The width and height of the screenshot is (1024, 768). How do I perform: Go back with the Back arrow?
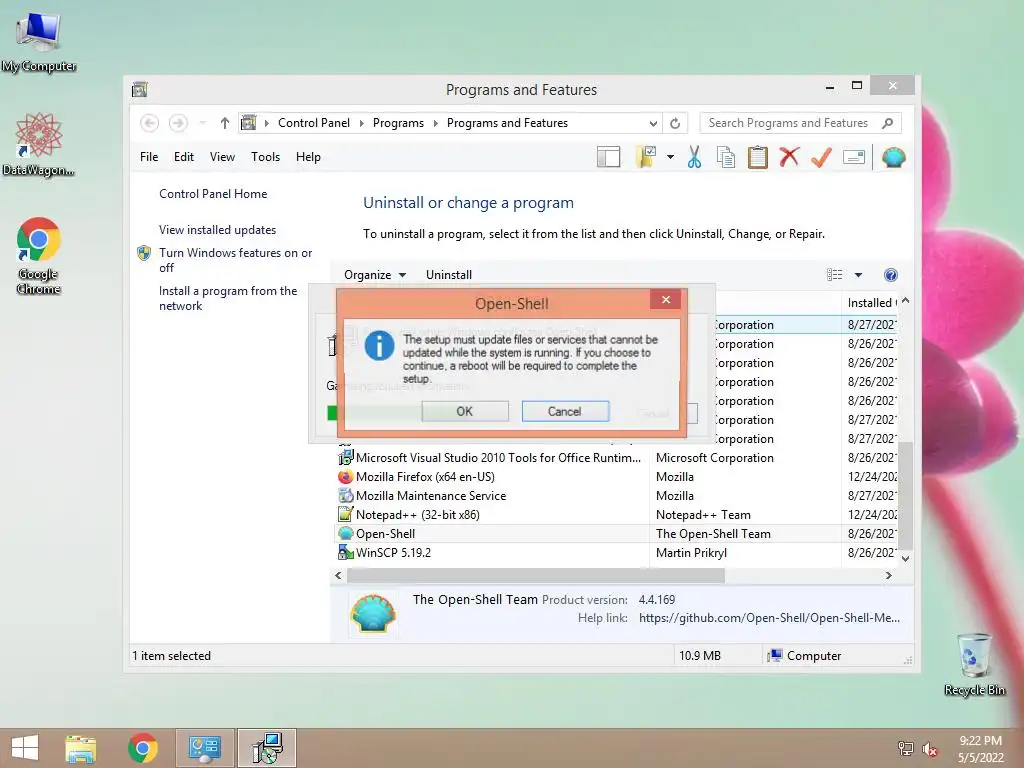pyautogui.click(x=149, y=123)
